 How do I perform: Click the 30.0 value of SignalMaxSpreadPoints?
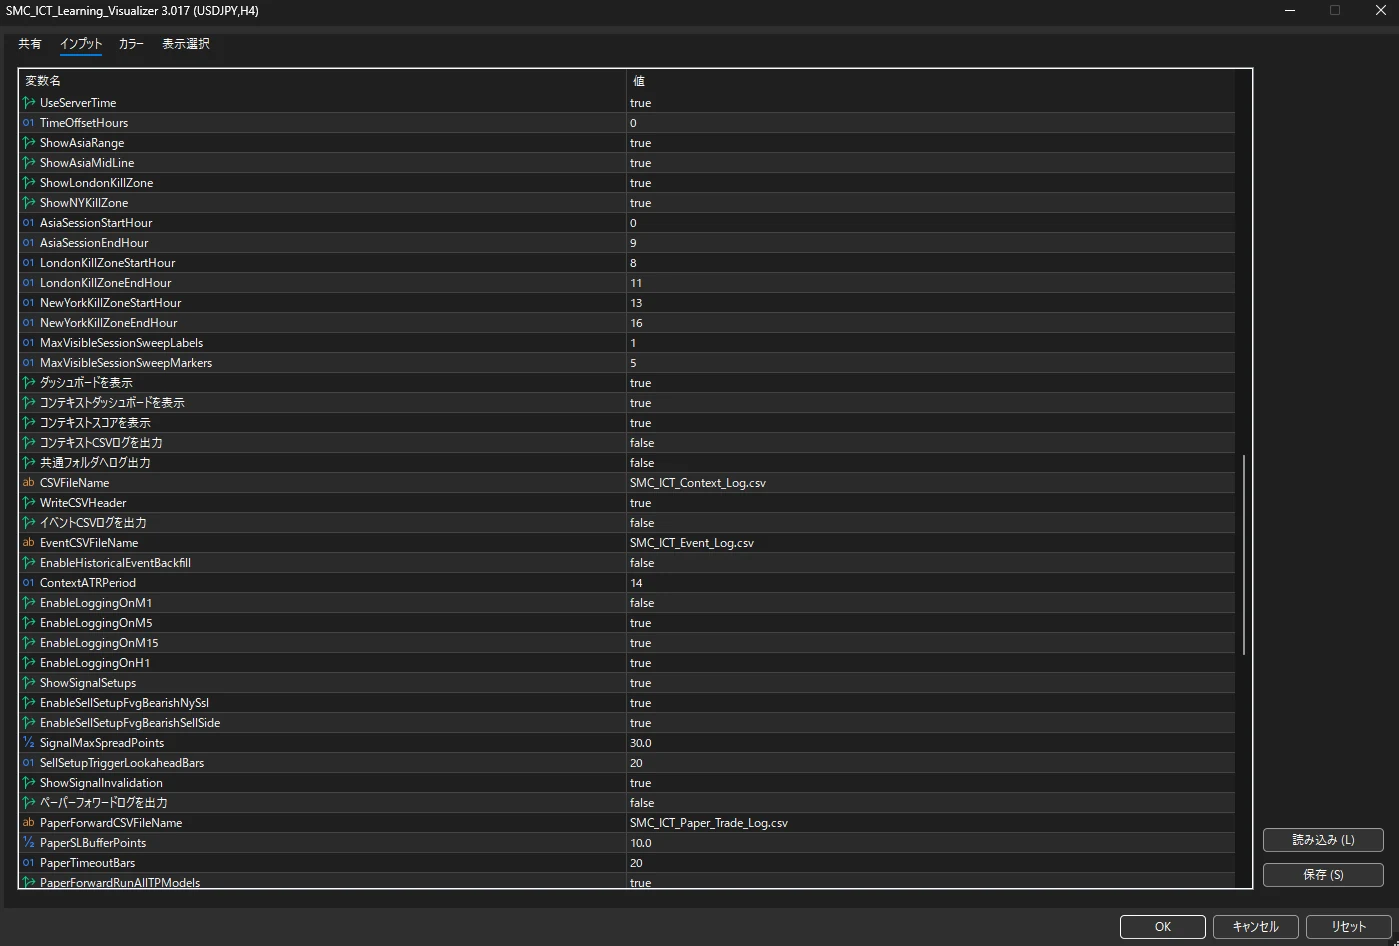[641, 743]
